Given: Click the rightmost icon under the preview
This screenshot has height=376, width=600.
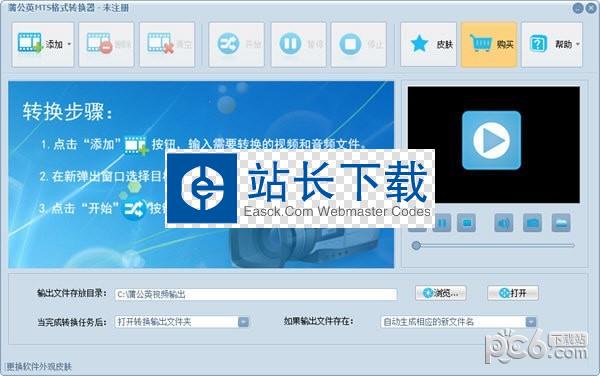Looking at the screenshot, I should (561, 223).
